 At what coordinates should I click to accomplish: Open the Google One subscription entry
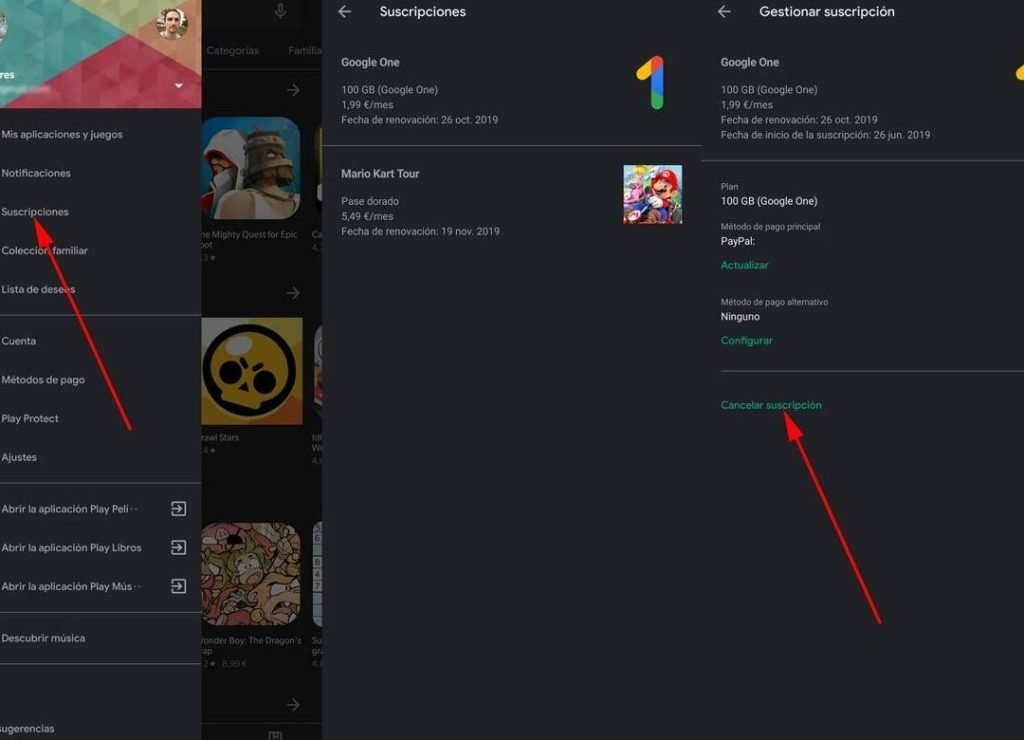click(480, 90)
